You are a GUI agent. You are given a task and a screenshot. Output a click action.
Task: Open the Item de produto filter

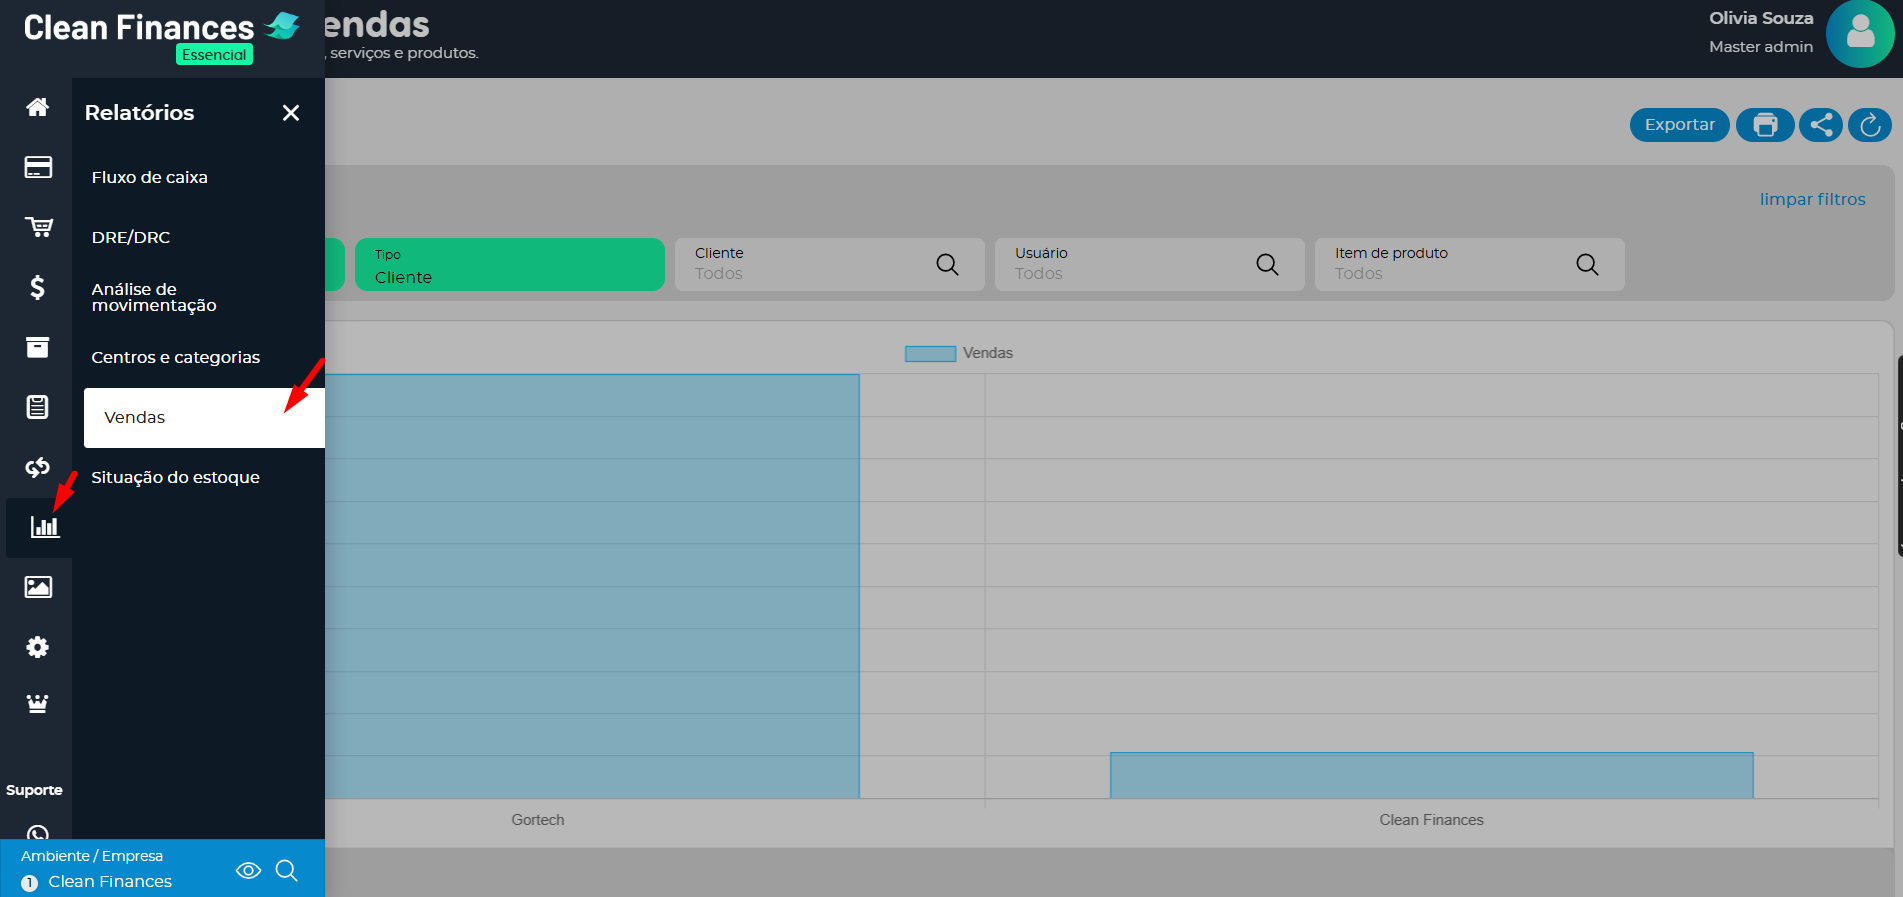[1468, 265]
